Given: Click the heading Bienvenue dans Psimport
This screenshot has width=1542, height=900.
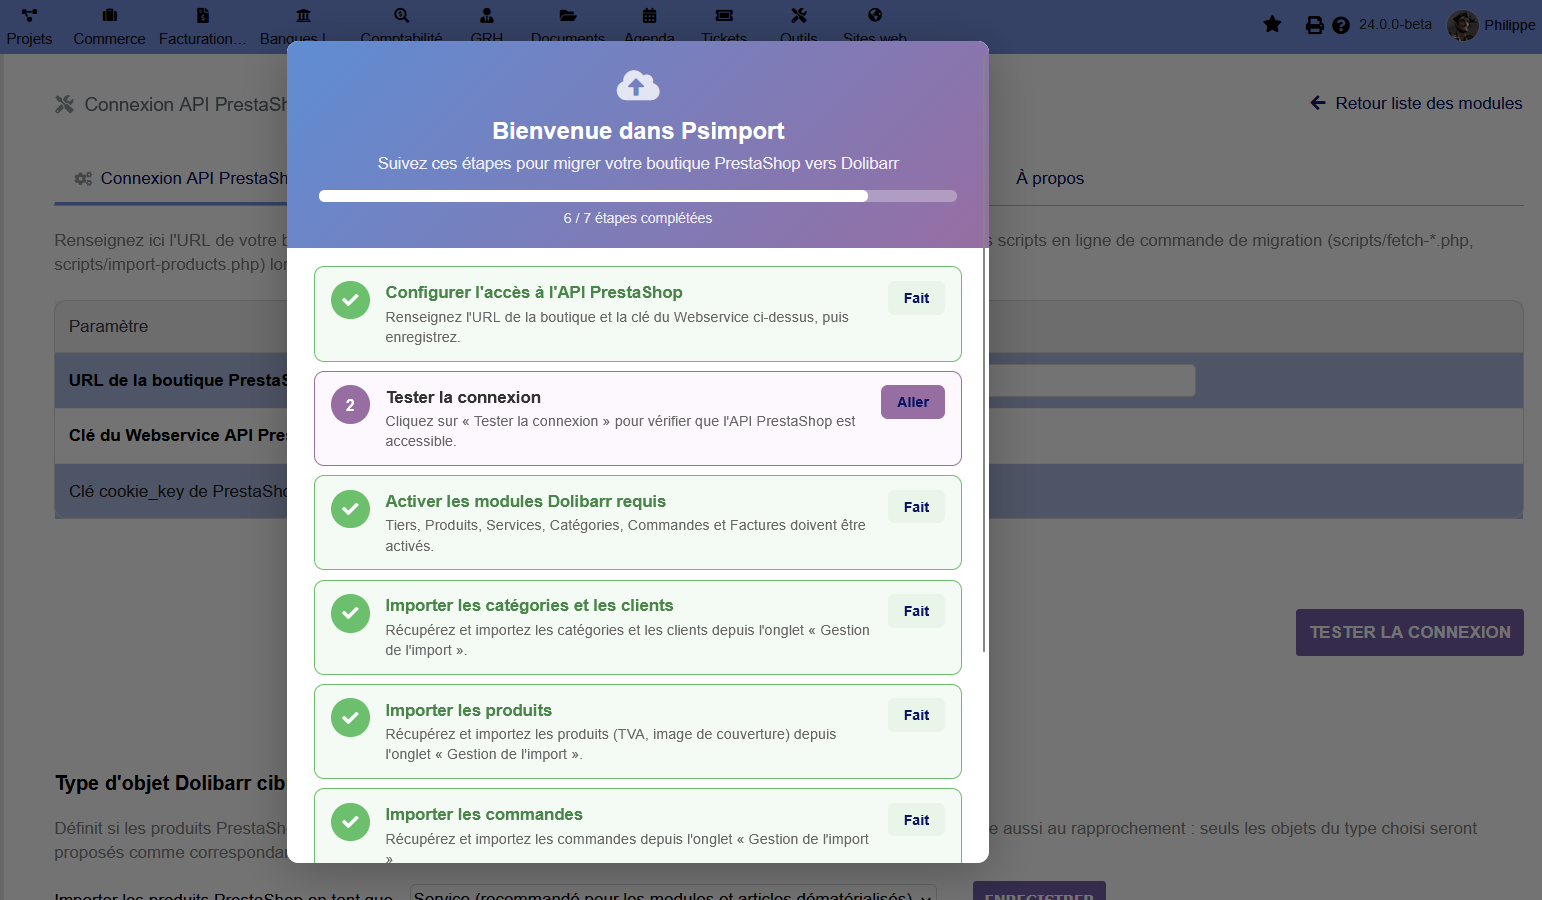Looking at the screenshot, I should point(638,131).
